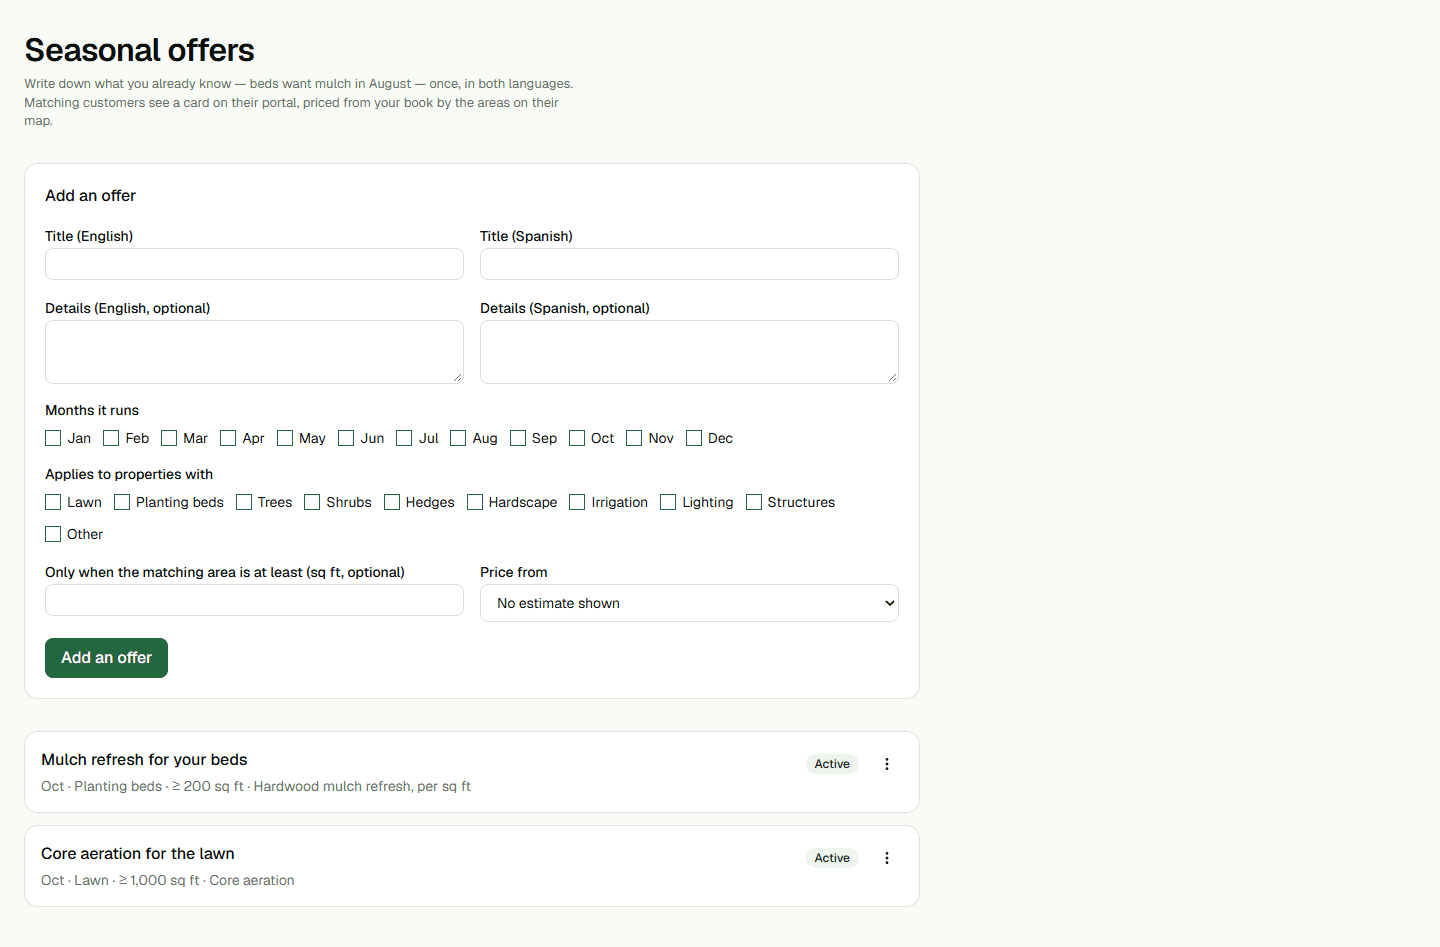Select the Mulch refresh for your beds title

(144, 760)
